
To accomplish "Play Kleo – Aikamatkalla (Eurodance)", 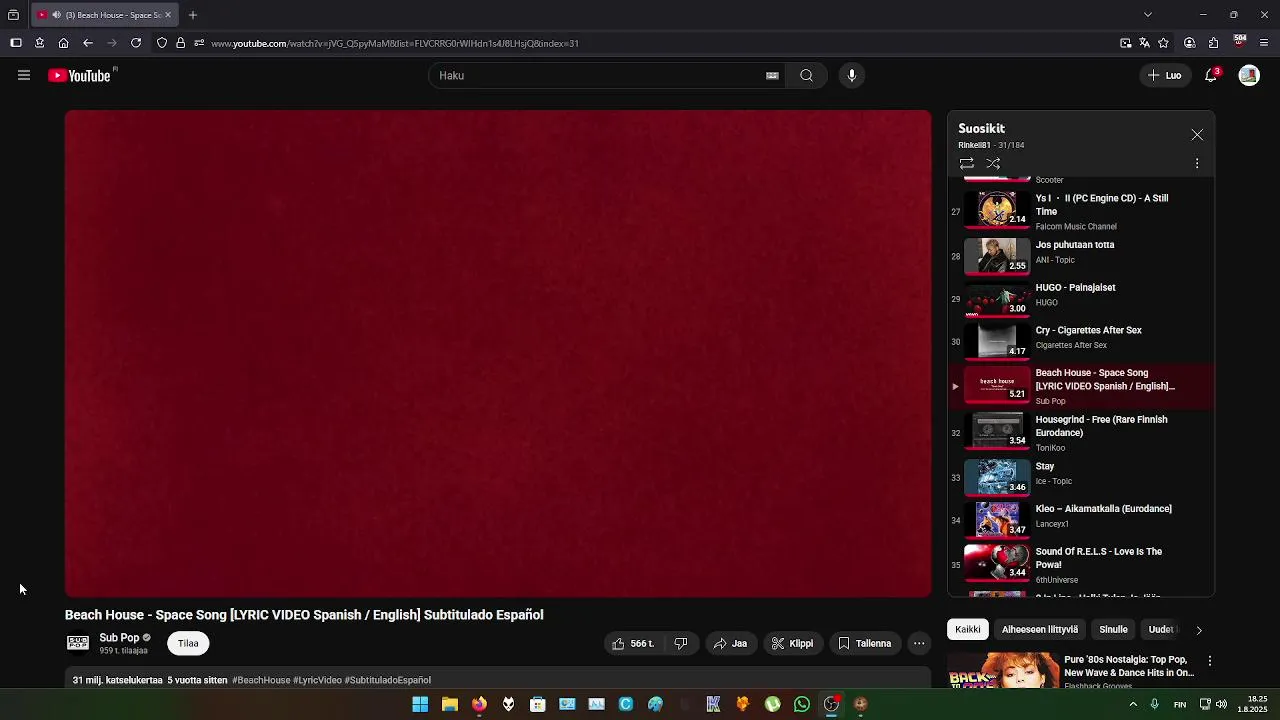I will click(1081, 520).
